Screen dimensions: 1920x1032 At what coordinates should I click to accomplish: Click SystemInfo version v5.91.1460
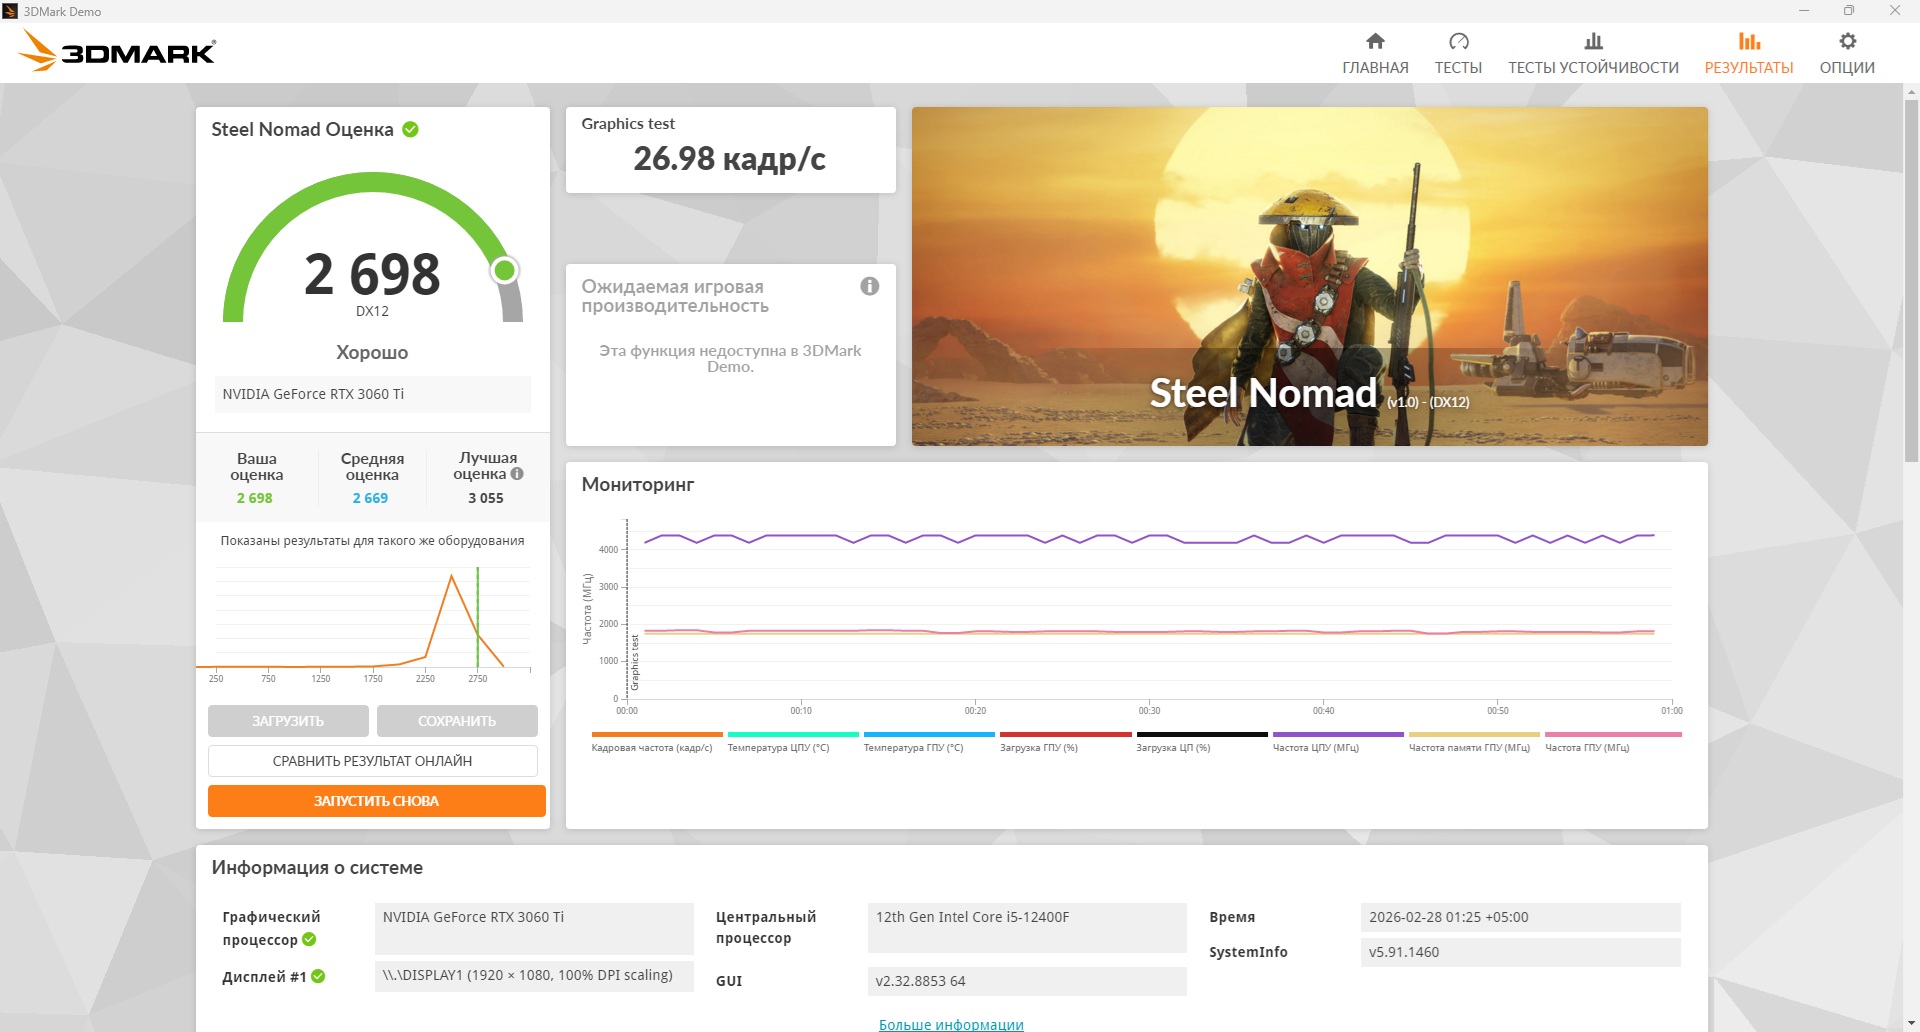point(1520,952)
